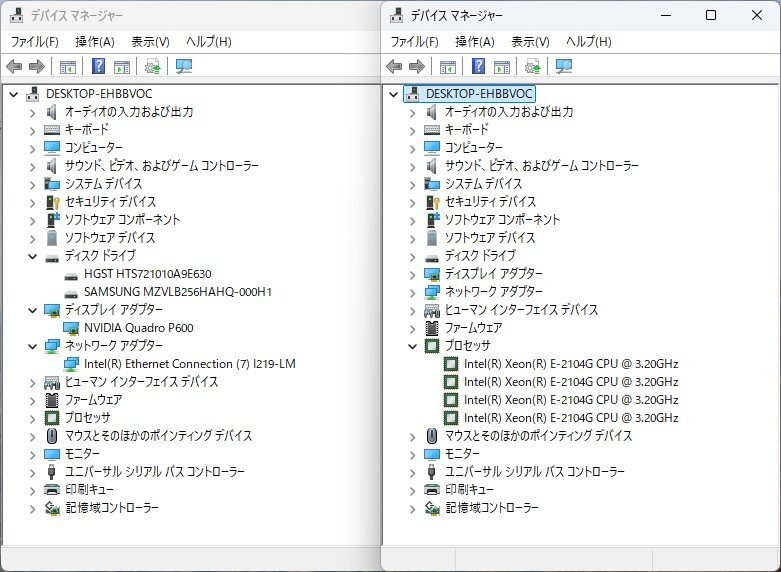Image resolution: width=781 pixels, height=572 pixels.
Task: Click 印刷キュー printer icon in left window
Action: click(52, 489)
